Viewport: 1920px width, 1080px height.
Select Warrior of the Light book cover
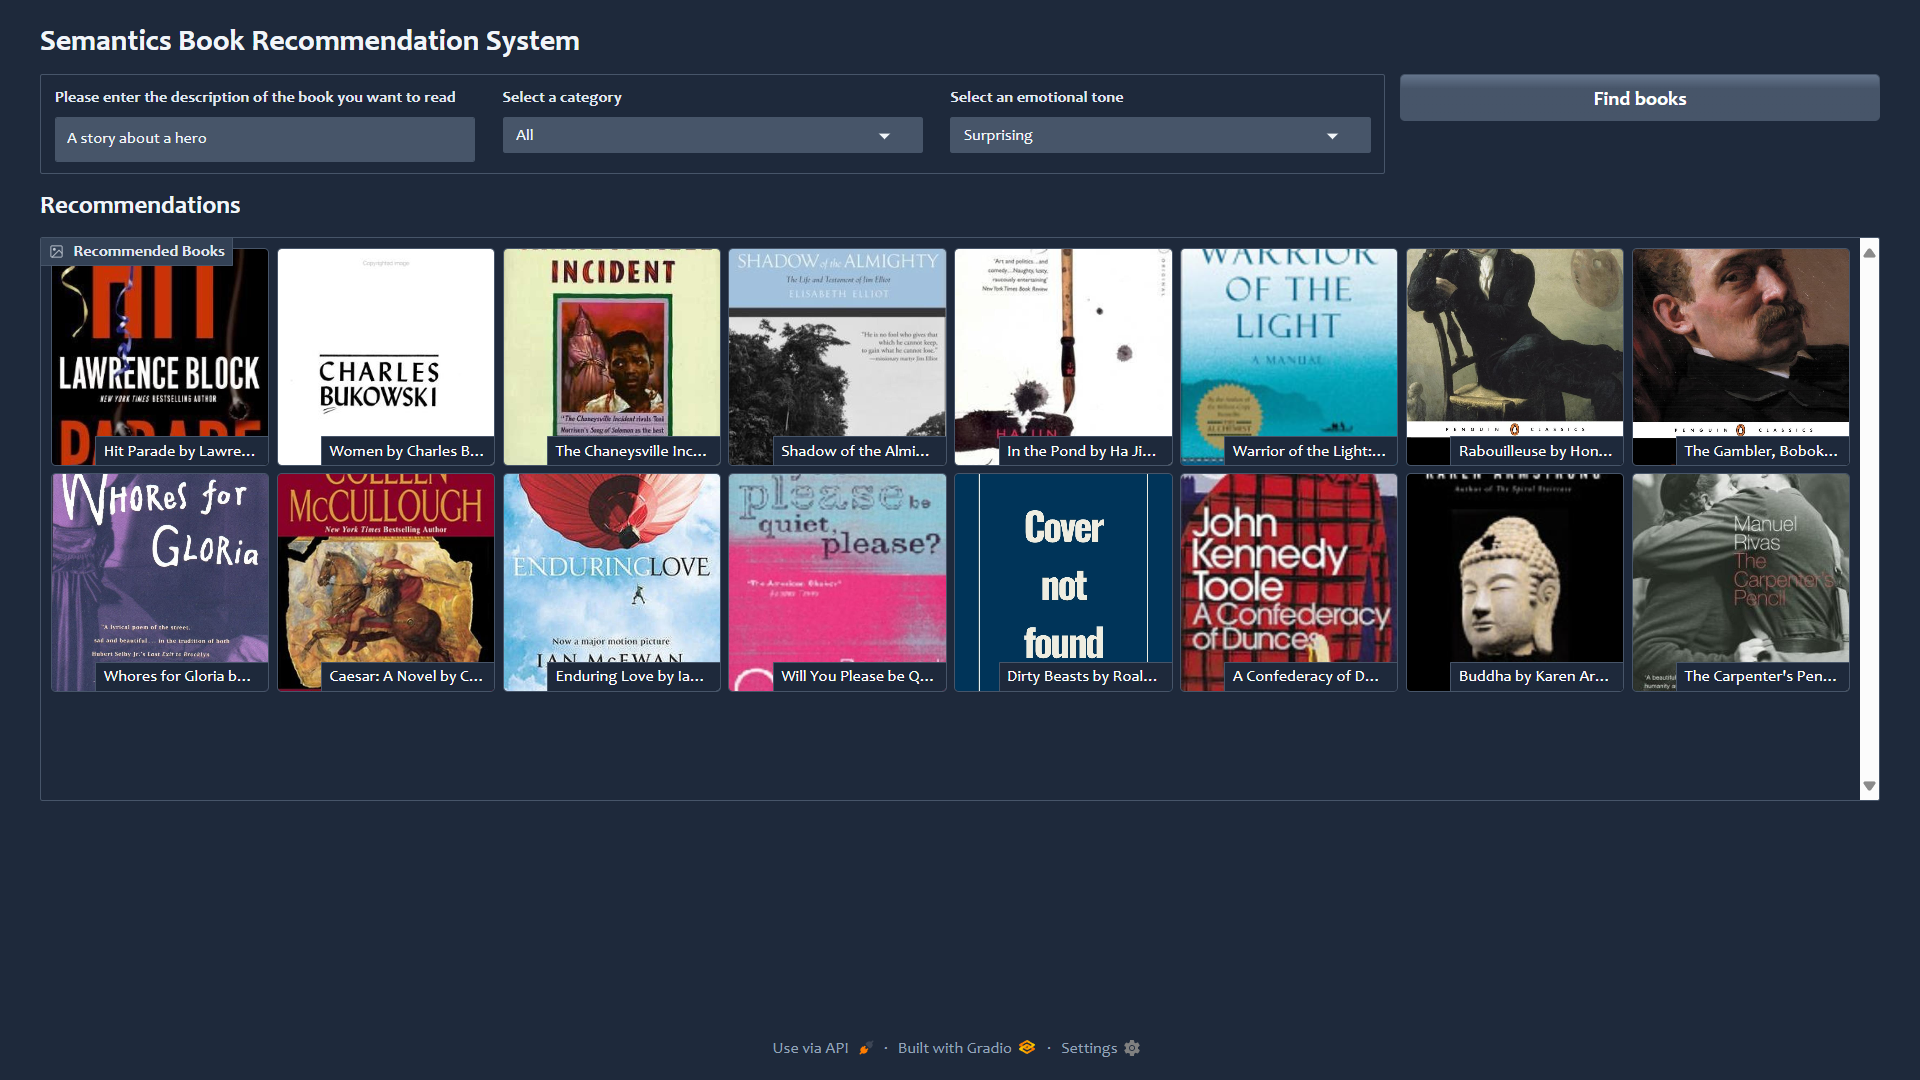click(x=1289, y=357)
